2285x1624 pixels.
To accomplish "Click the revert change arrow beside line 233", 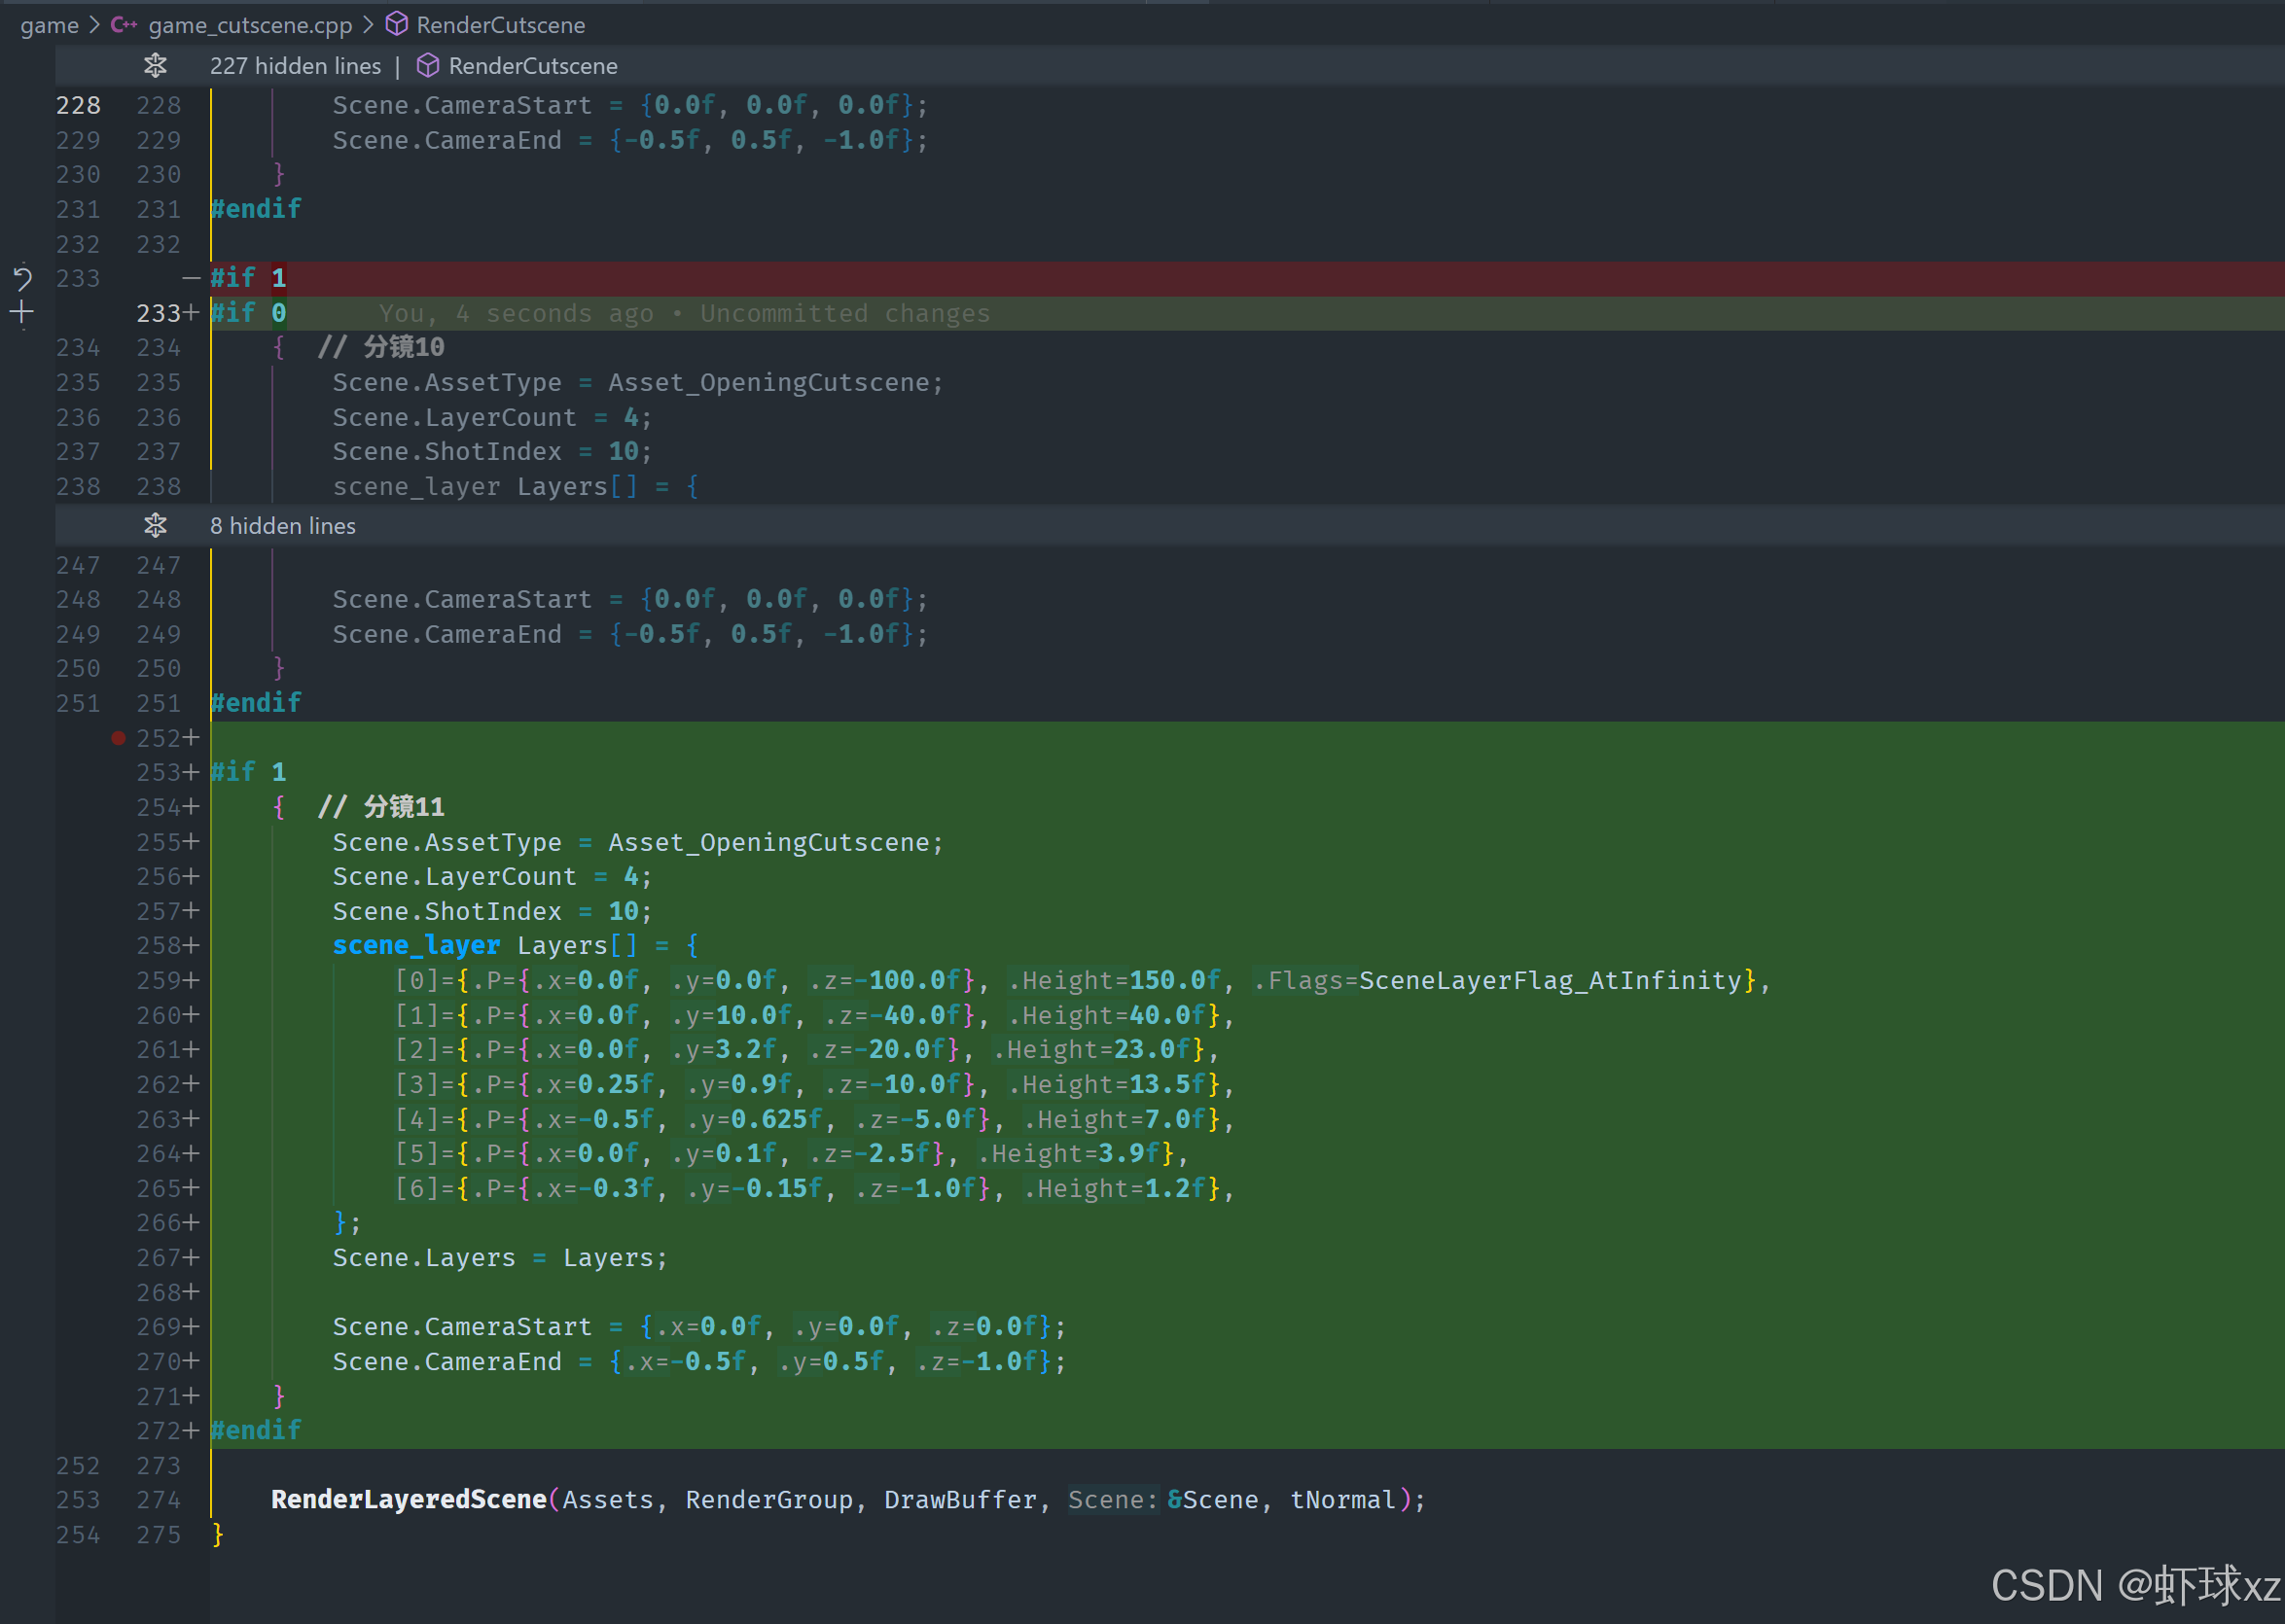I will [x=22, y=278].
